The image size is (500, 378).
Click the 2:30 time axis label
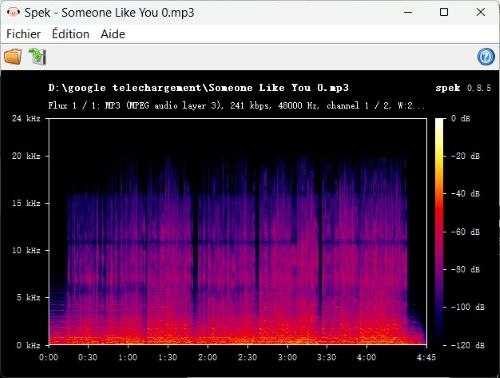click(247, 357)
